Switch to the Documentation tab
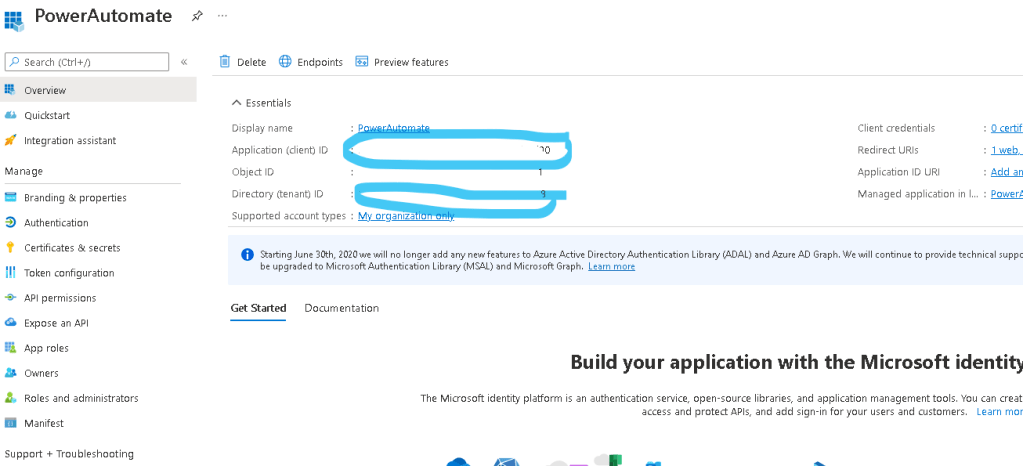 coord(341,308)
